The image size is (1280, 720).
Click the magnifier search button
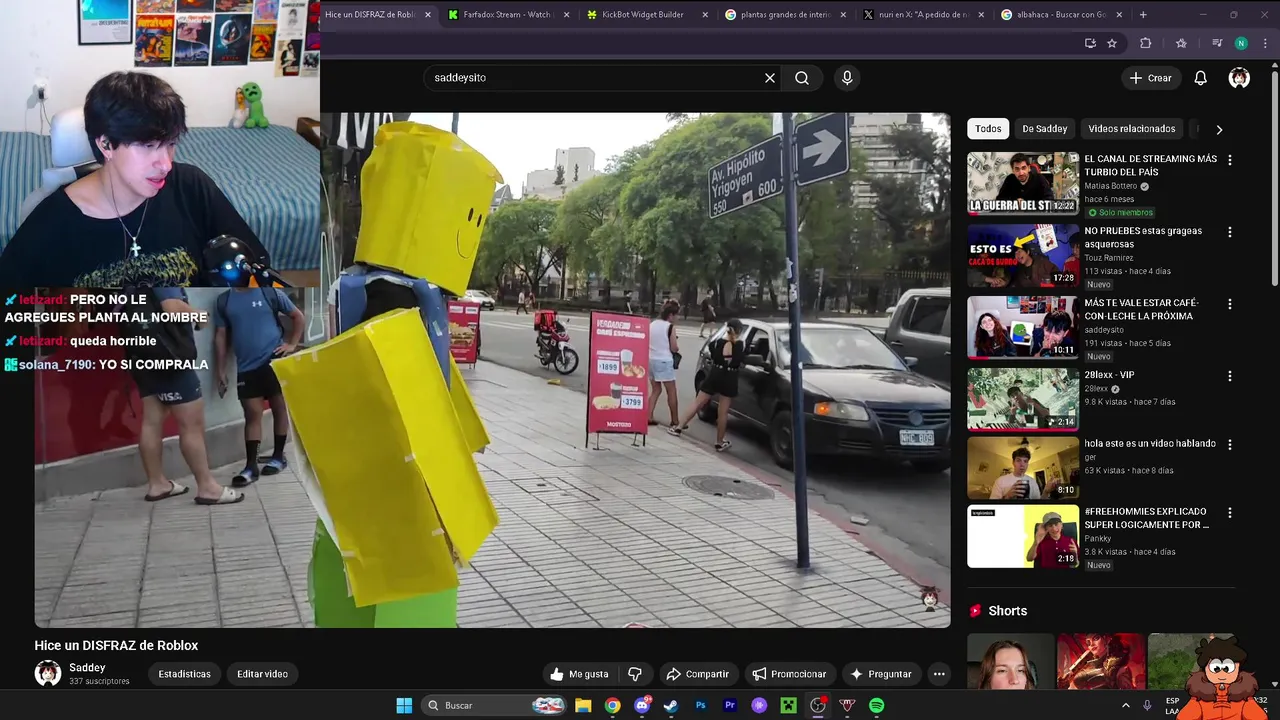click(x=802, y=78)
